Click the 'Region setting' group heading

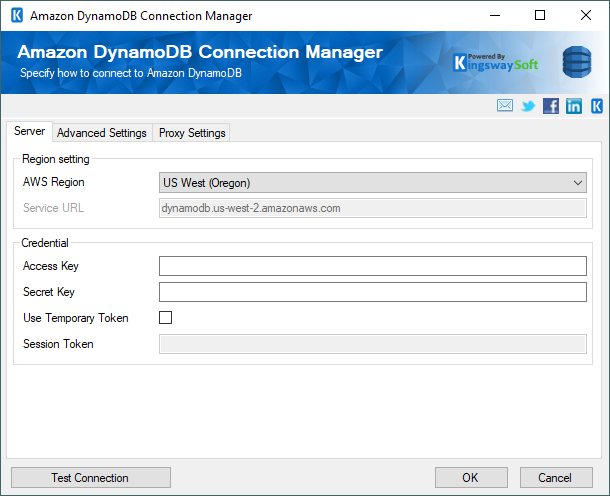pyautogui.click(x=56, y=159)
